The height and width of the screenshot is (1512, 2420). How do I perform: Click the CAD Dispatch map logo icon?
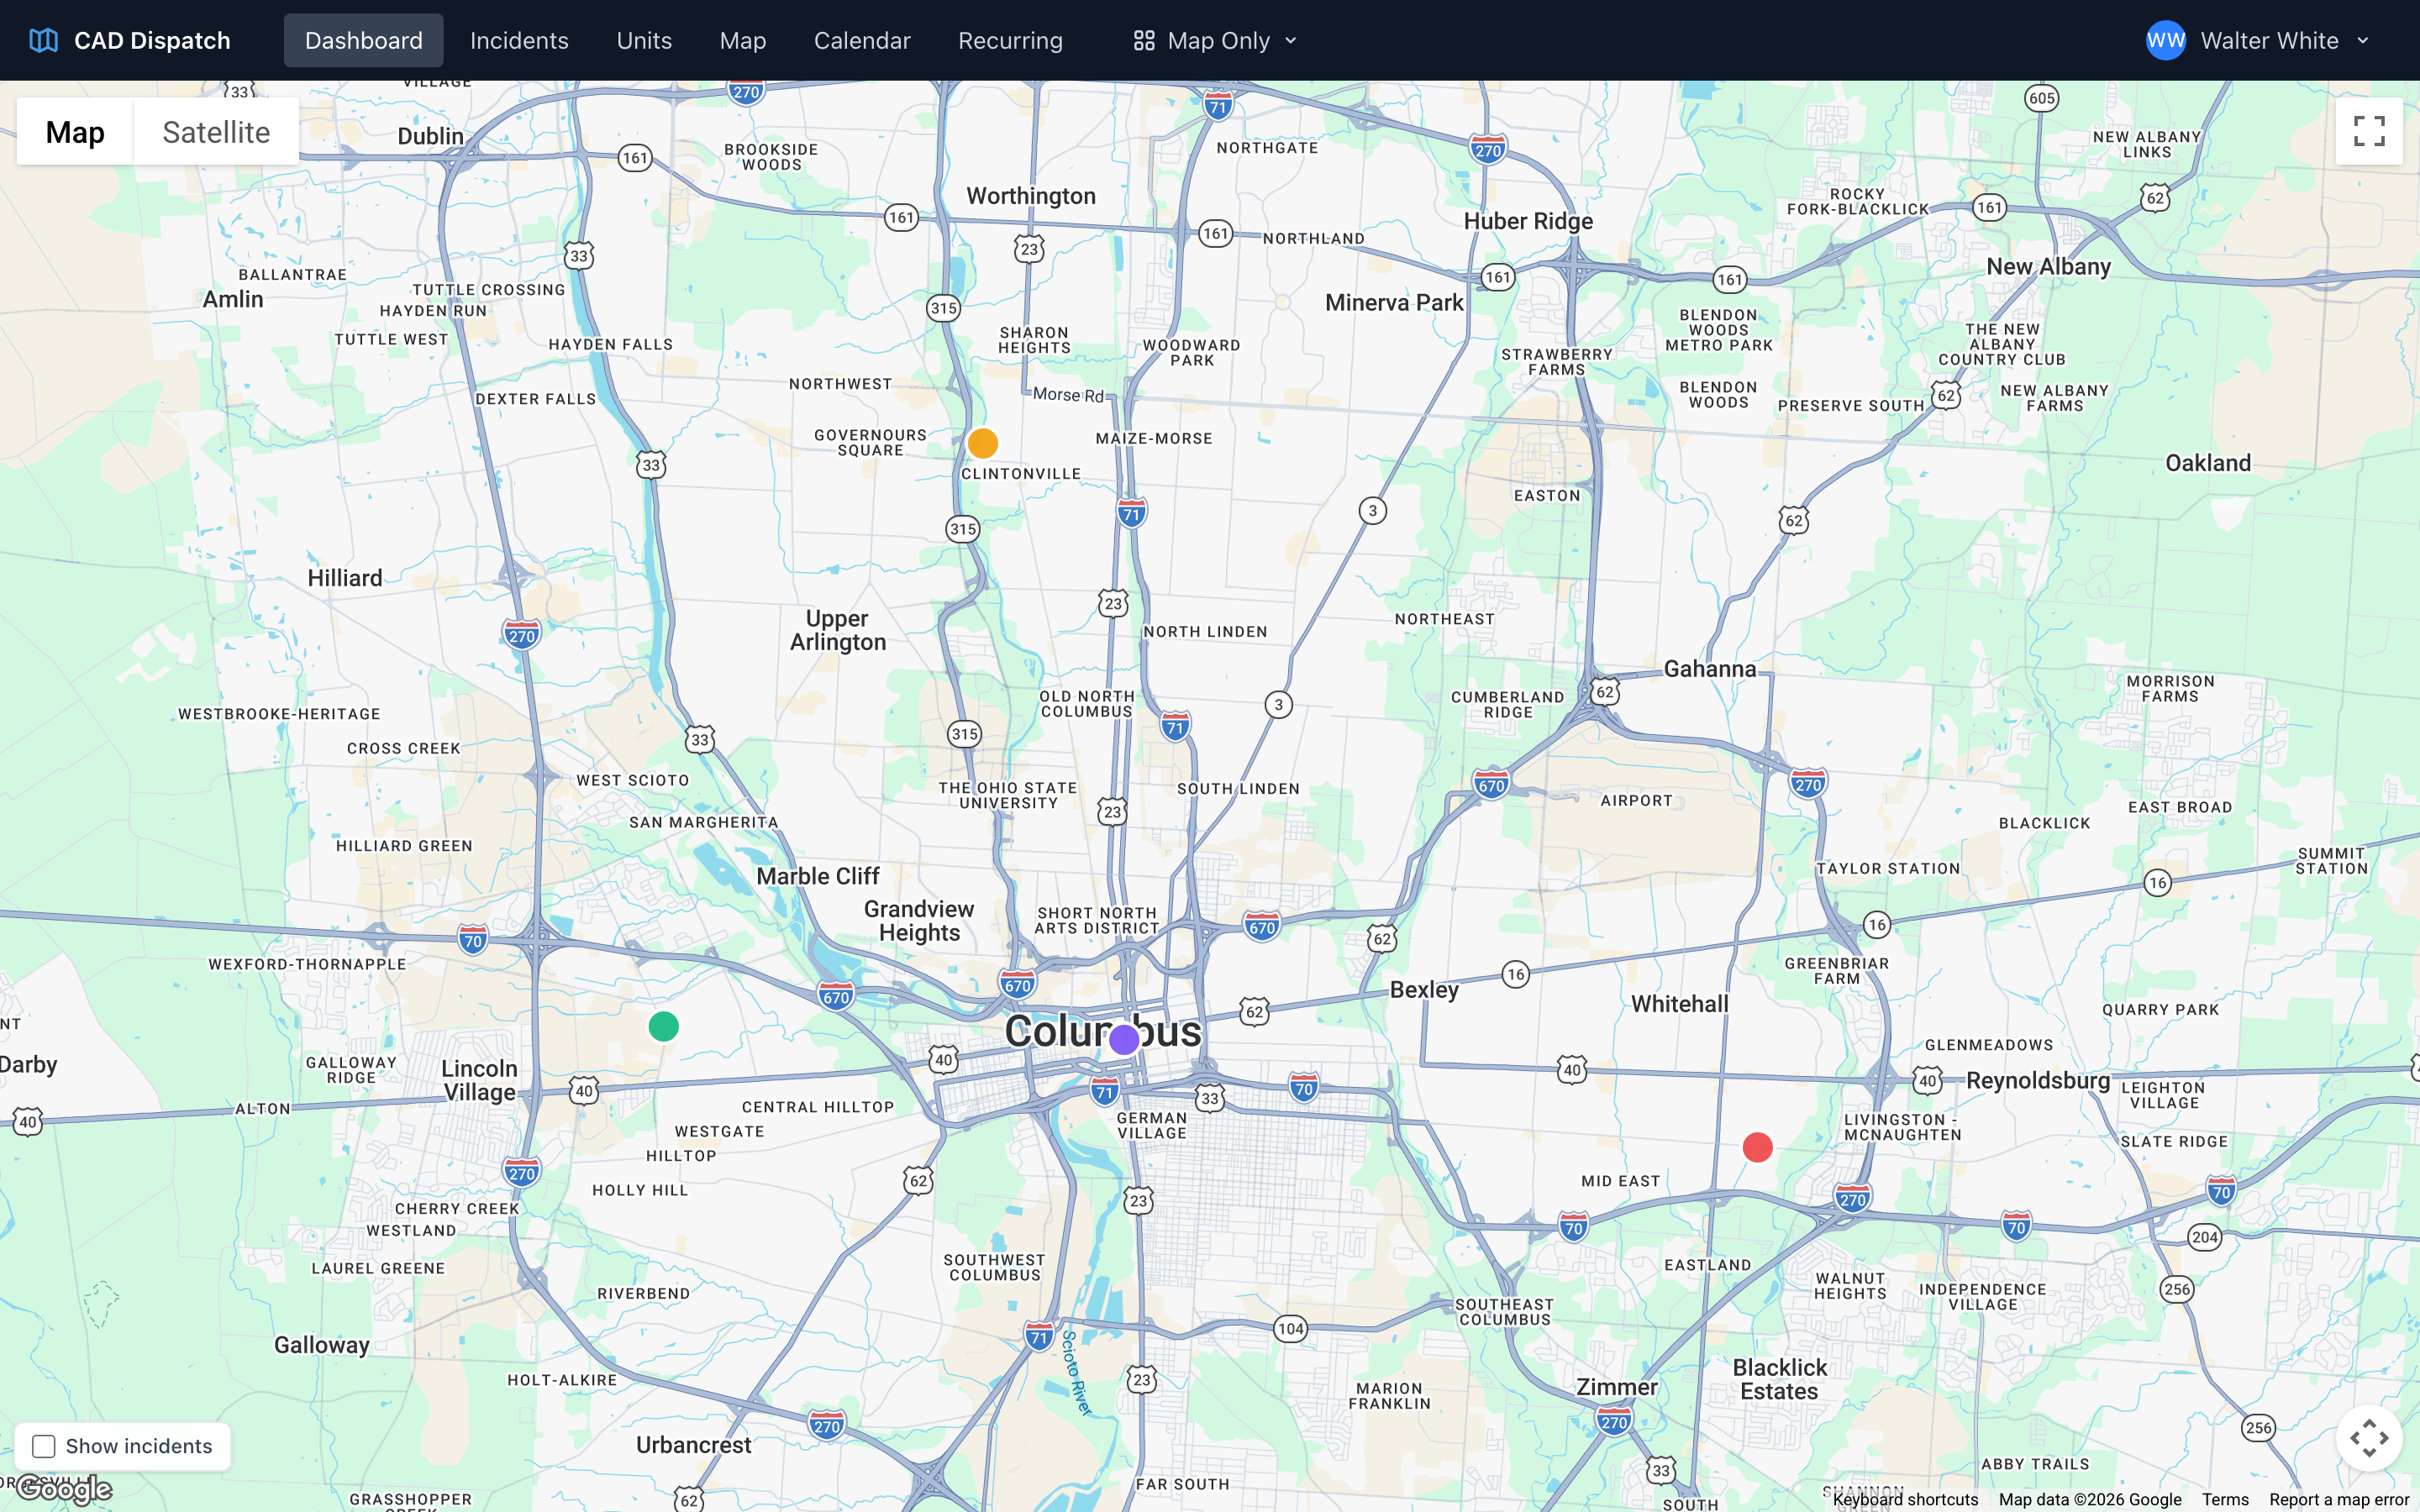pyautogui.click(x=43, y=40)
